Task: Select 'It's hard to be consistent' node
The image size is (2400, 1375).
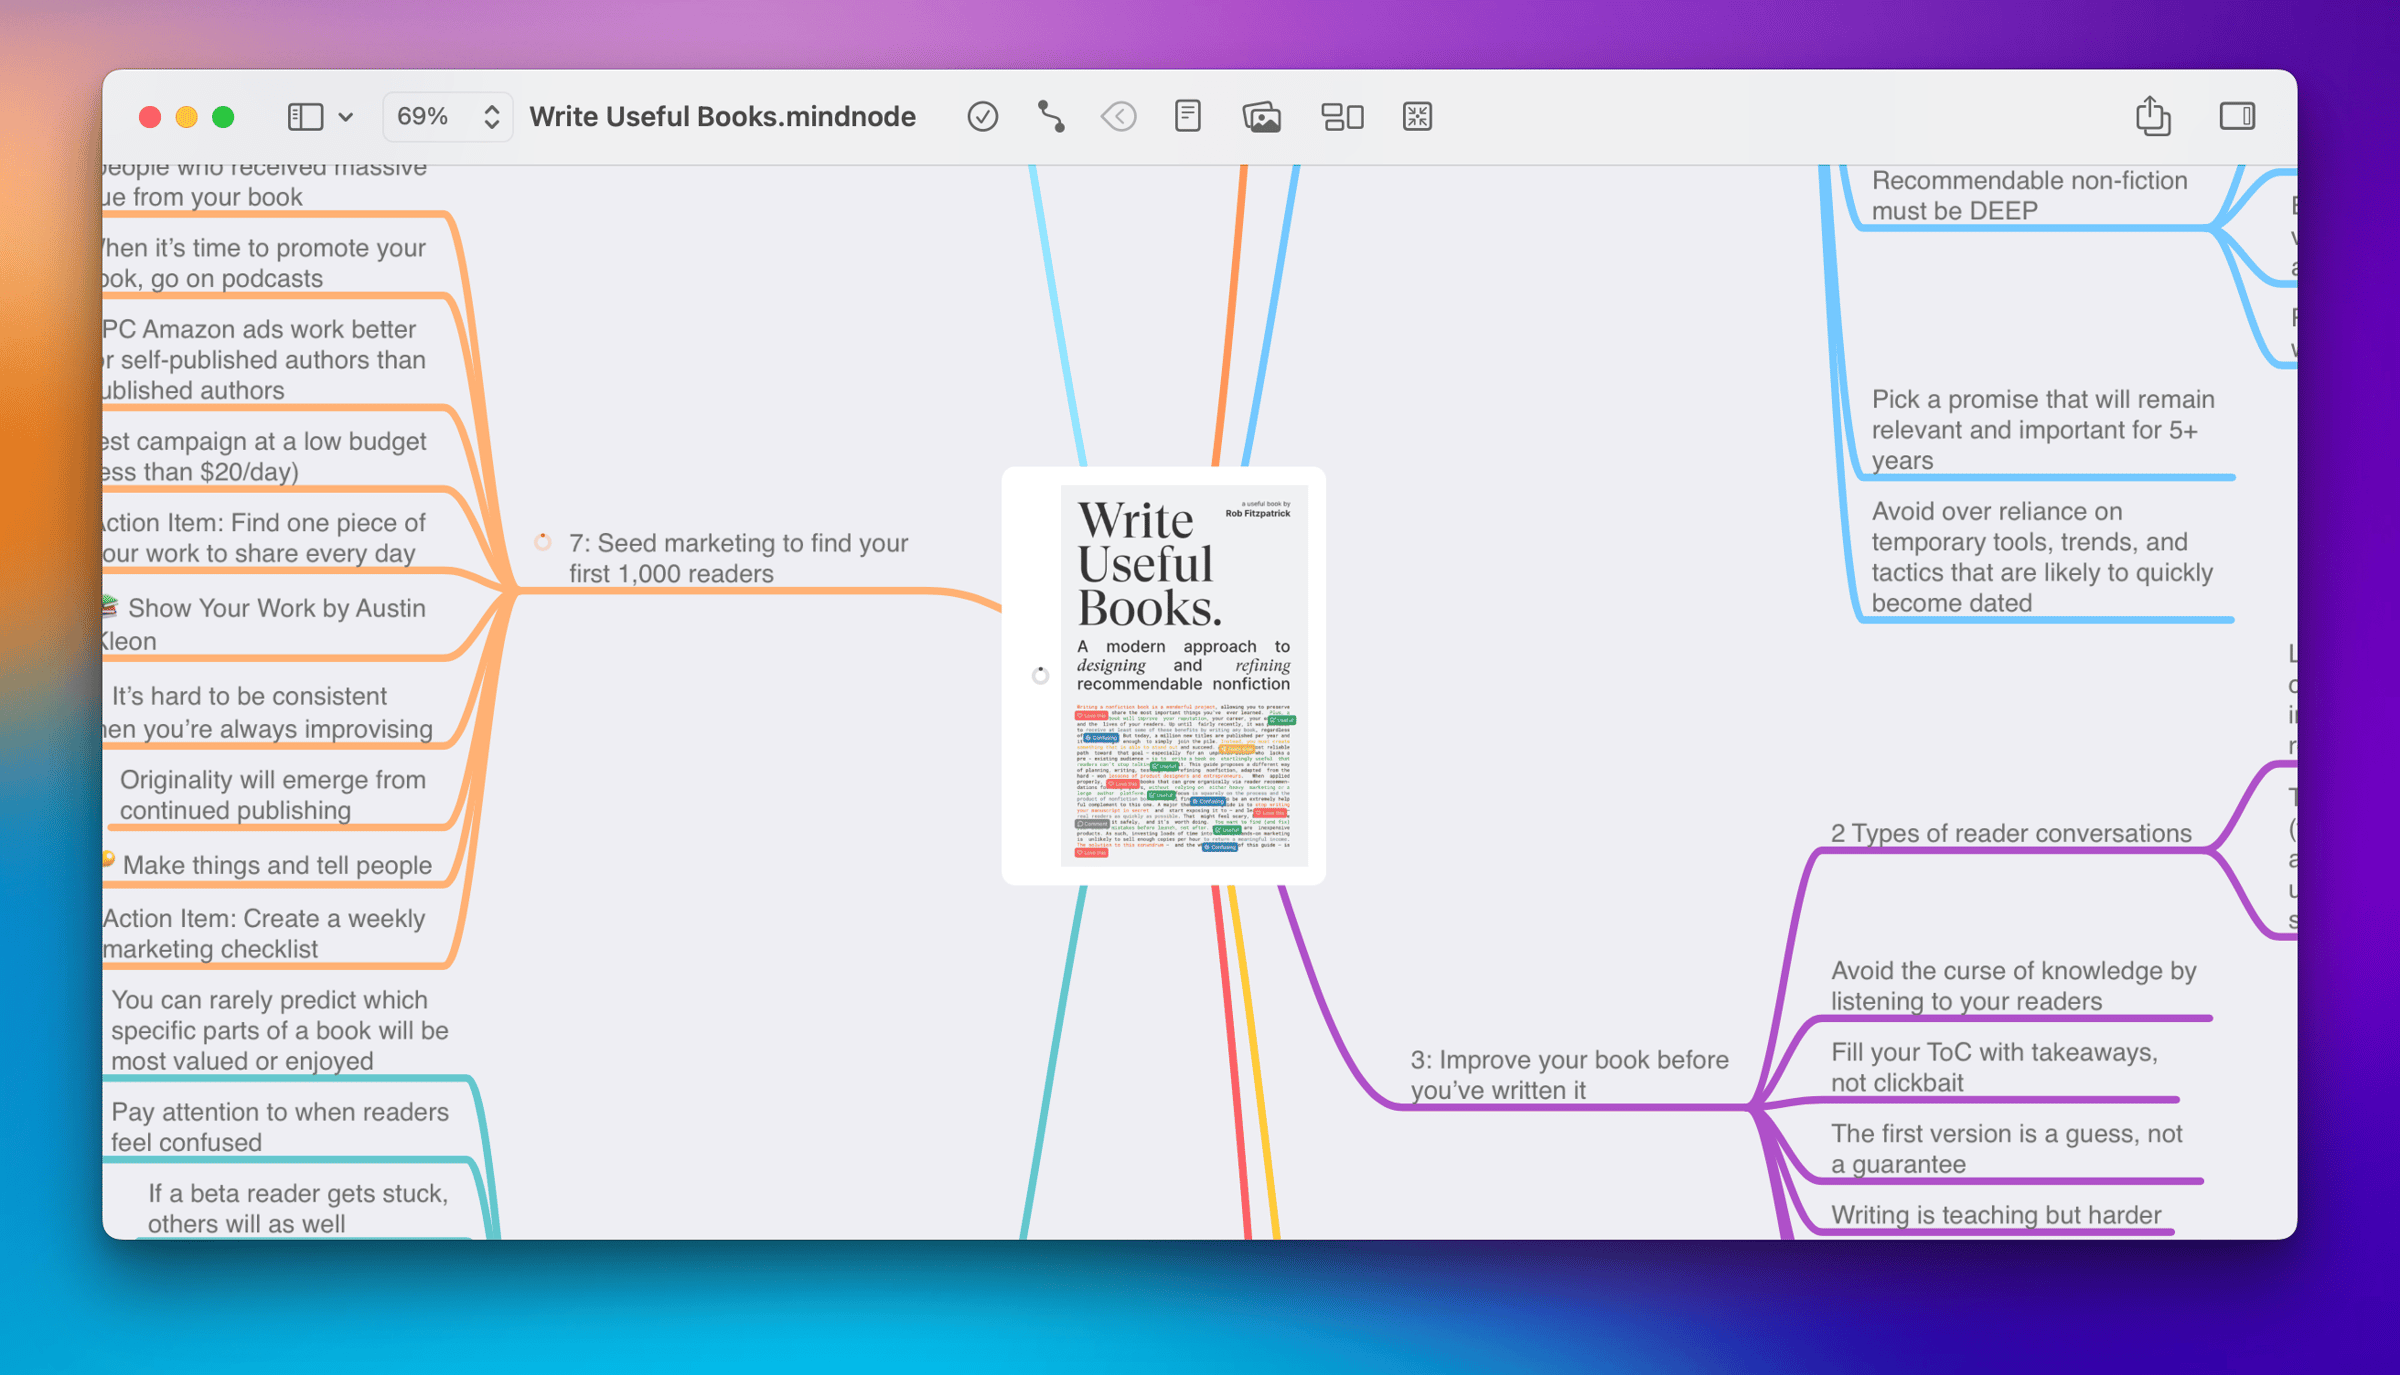Action: click(268, 712)
